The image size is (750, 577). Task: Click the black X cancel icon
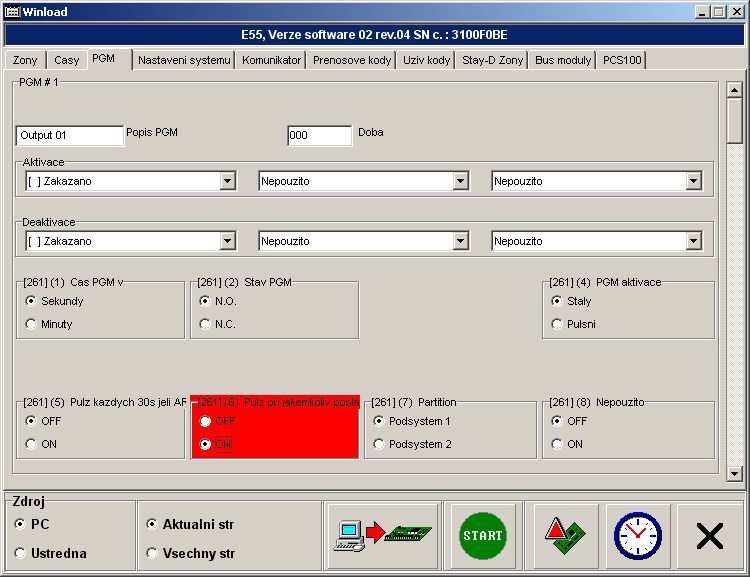coord(709,536)
